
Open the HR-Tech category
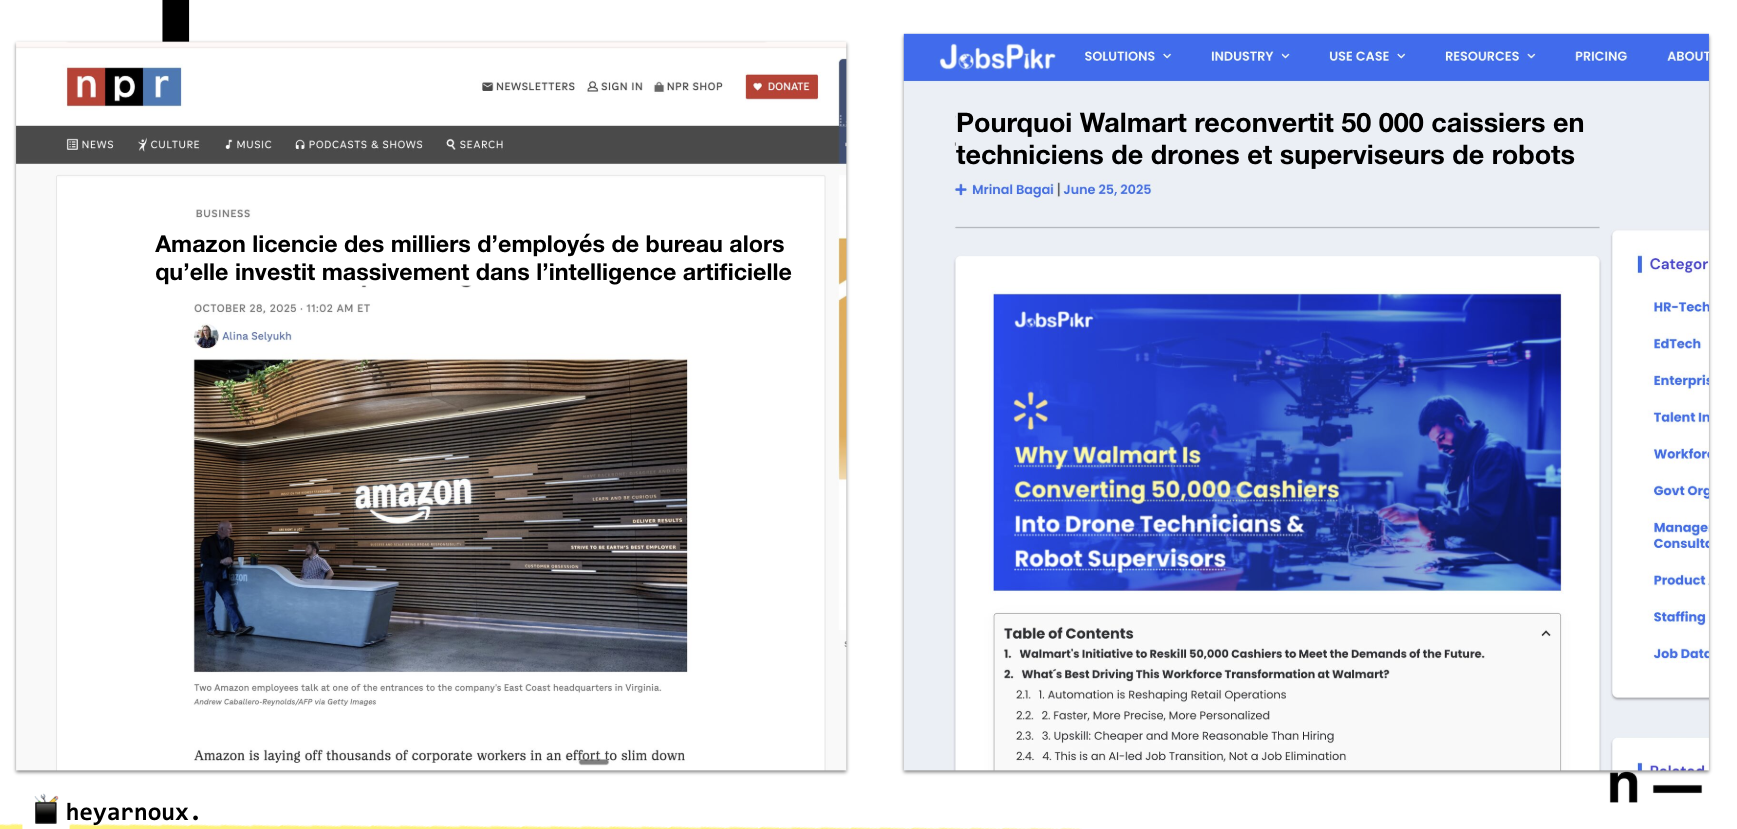pyautogui.click(x=1681, y=307)
